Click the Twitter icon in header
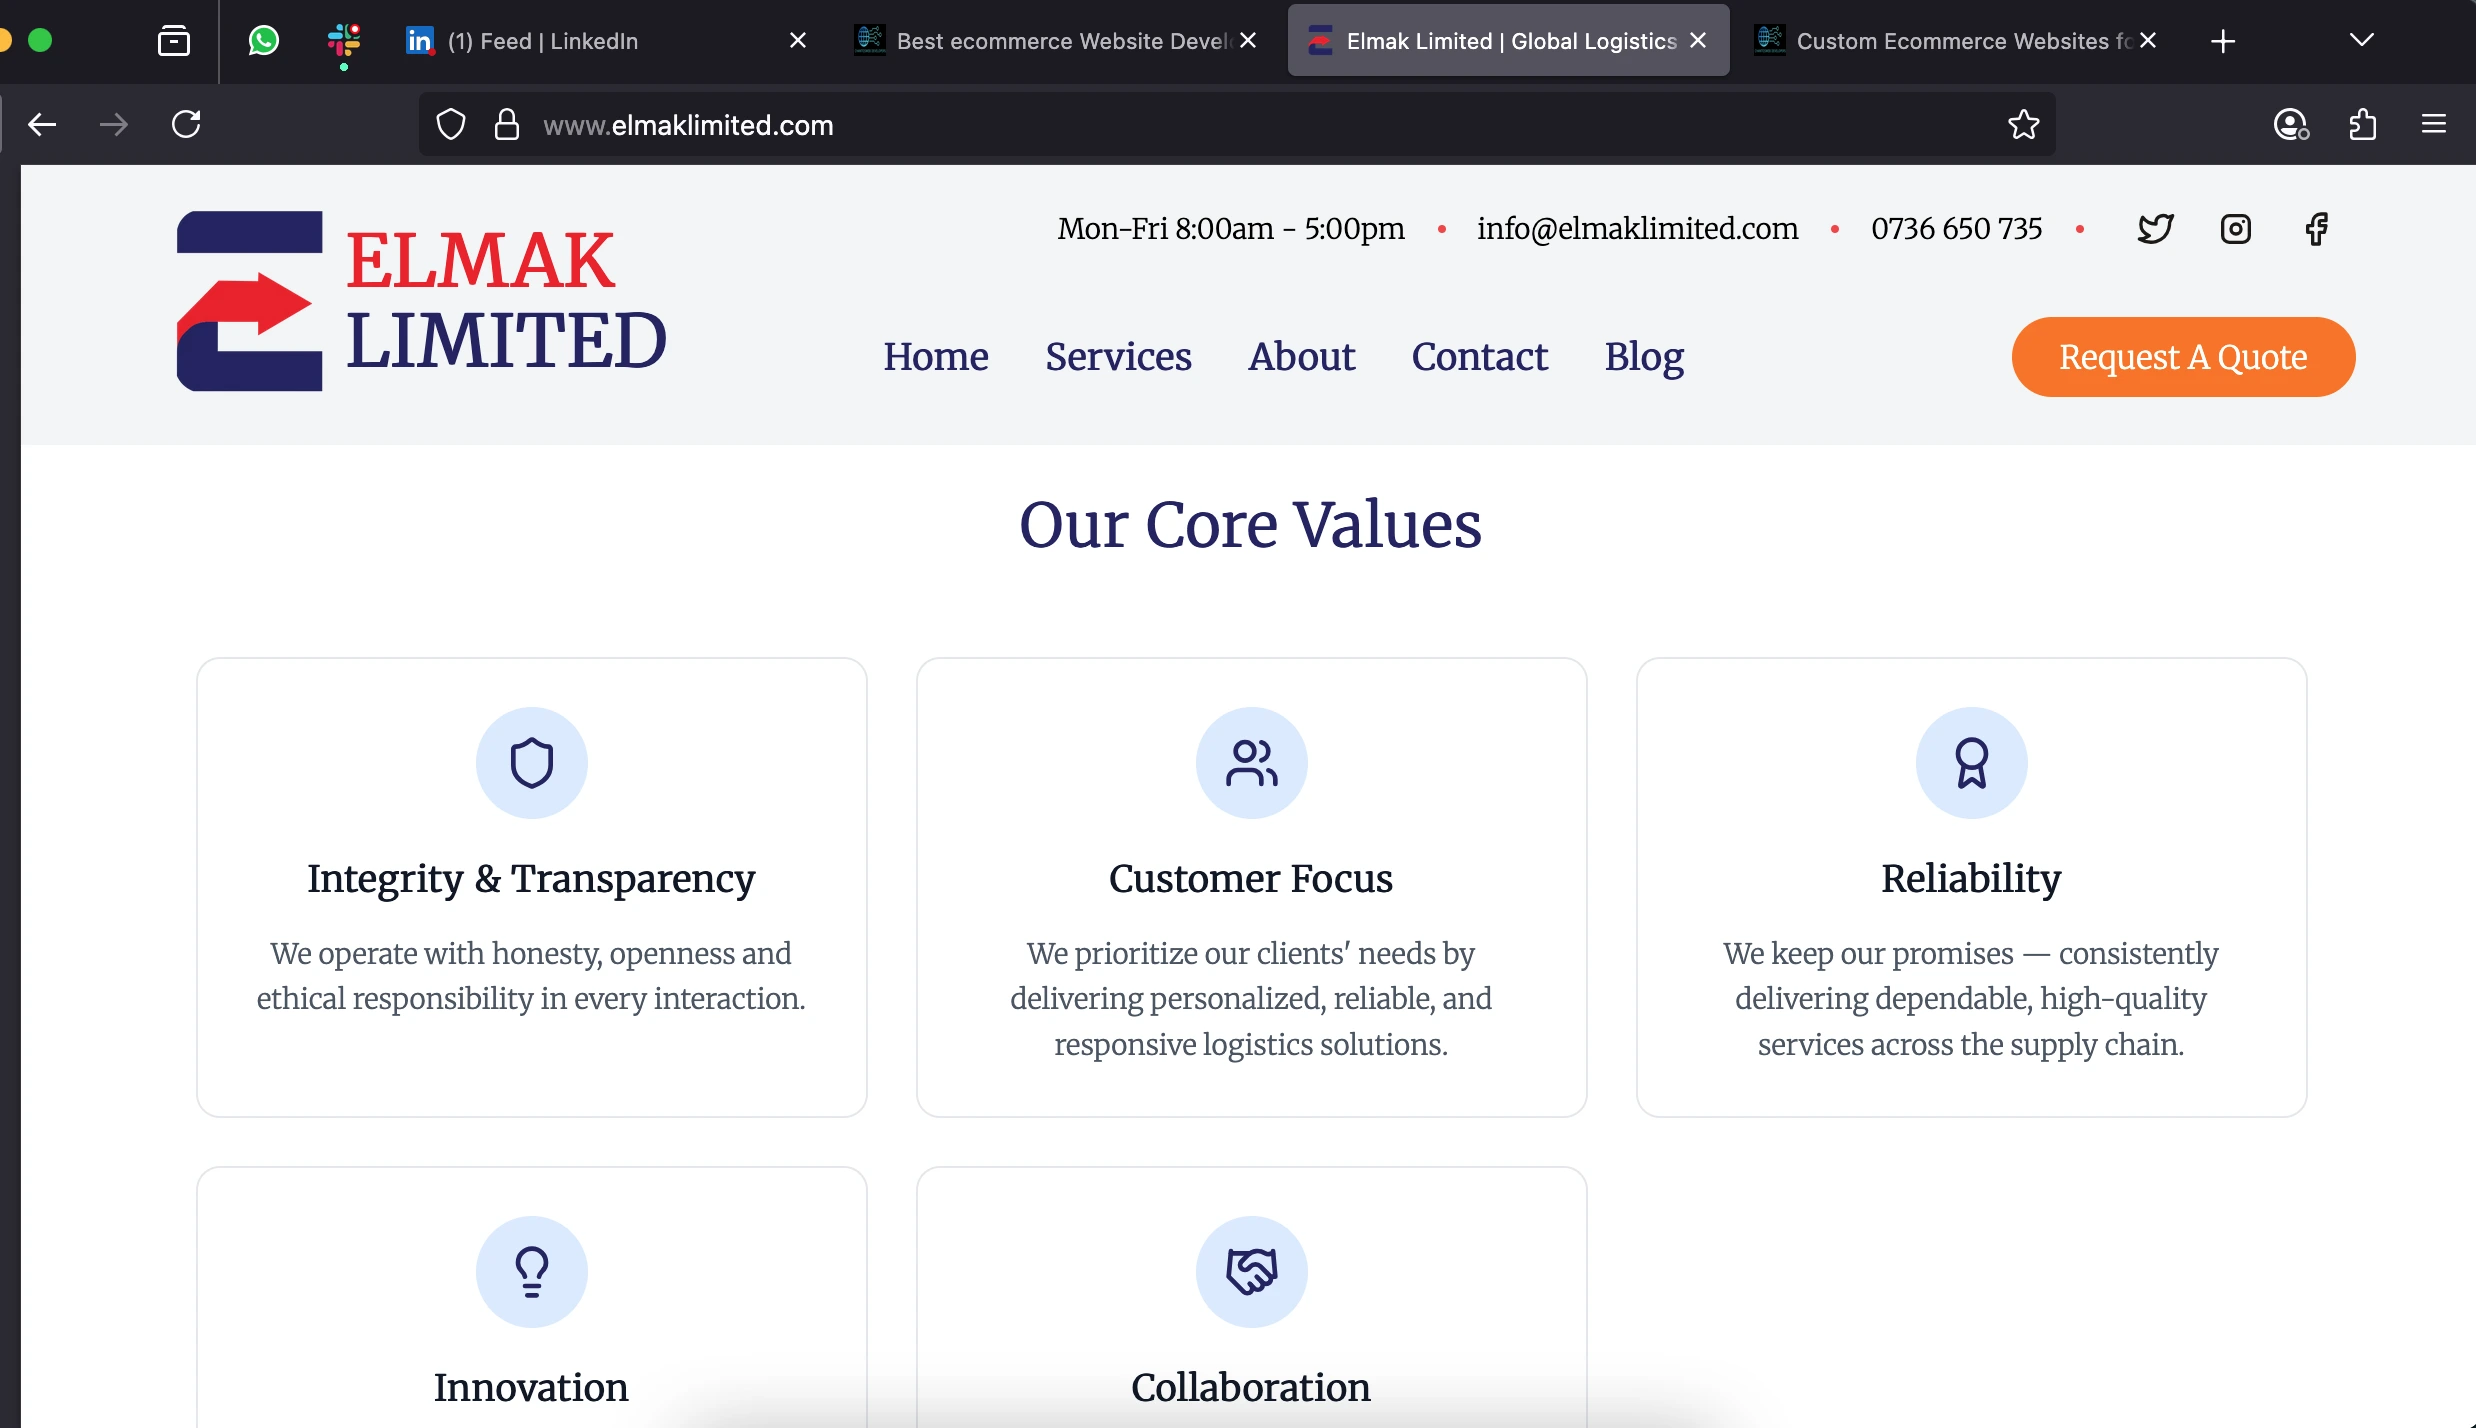This screenshot has height=1428, width=2476. tap(2155, 229)
